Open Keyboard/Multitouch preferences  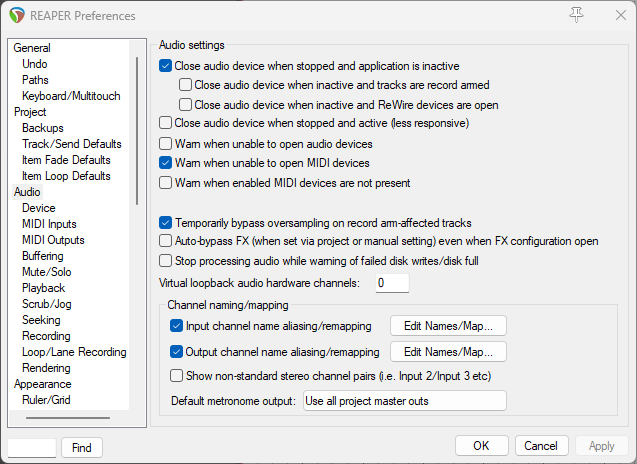pyautogui.click(x=71, y=96)
